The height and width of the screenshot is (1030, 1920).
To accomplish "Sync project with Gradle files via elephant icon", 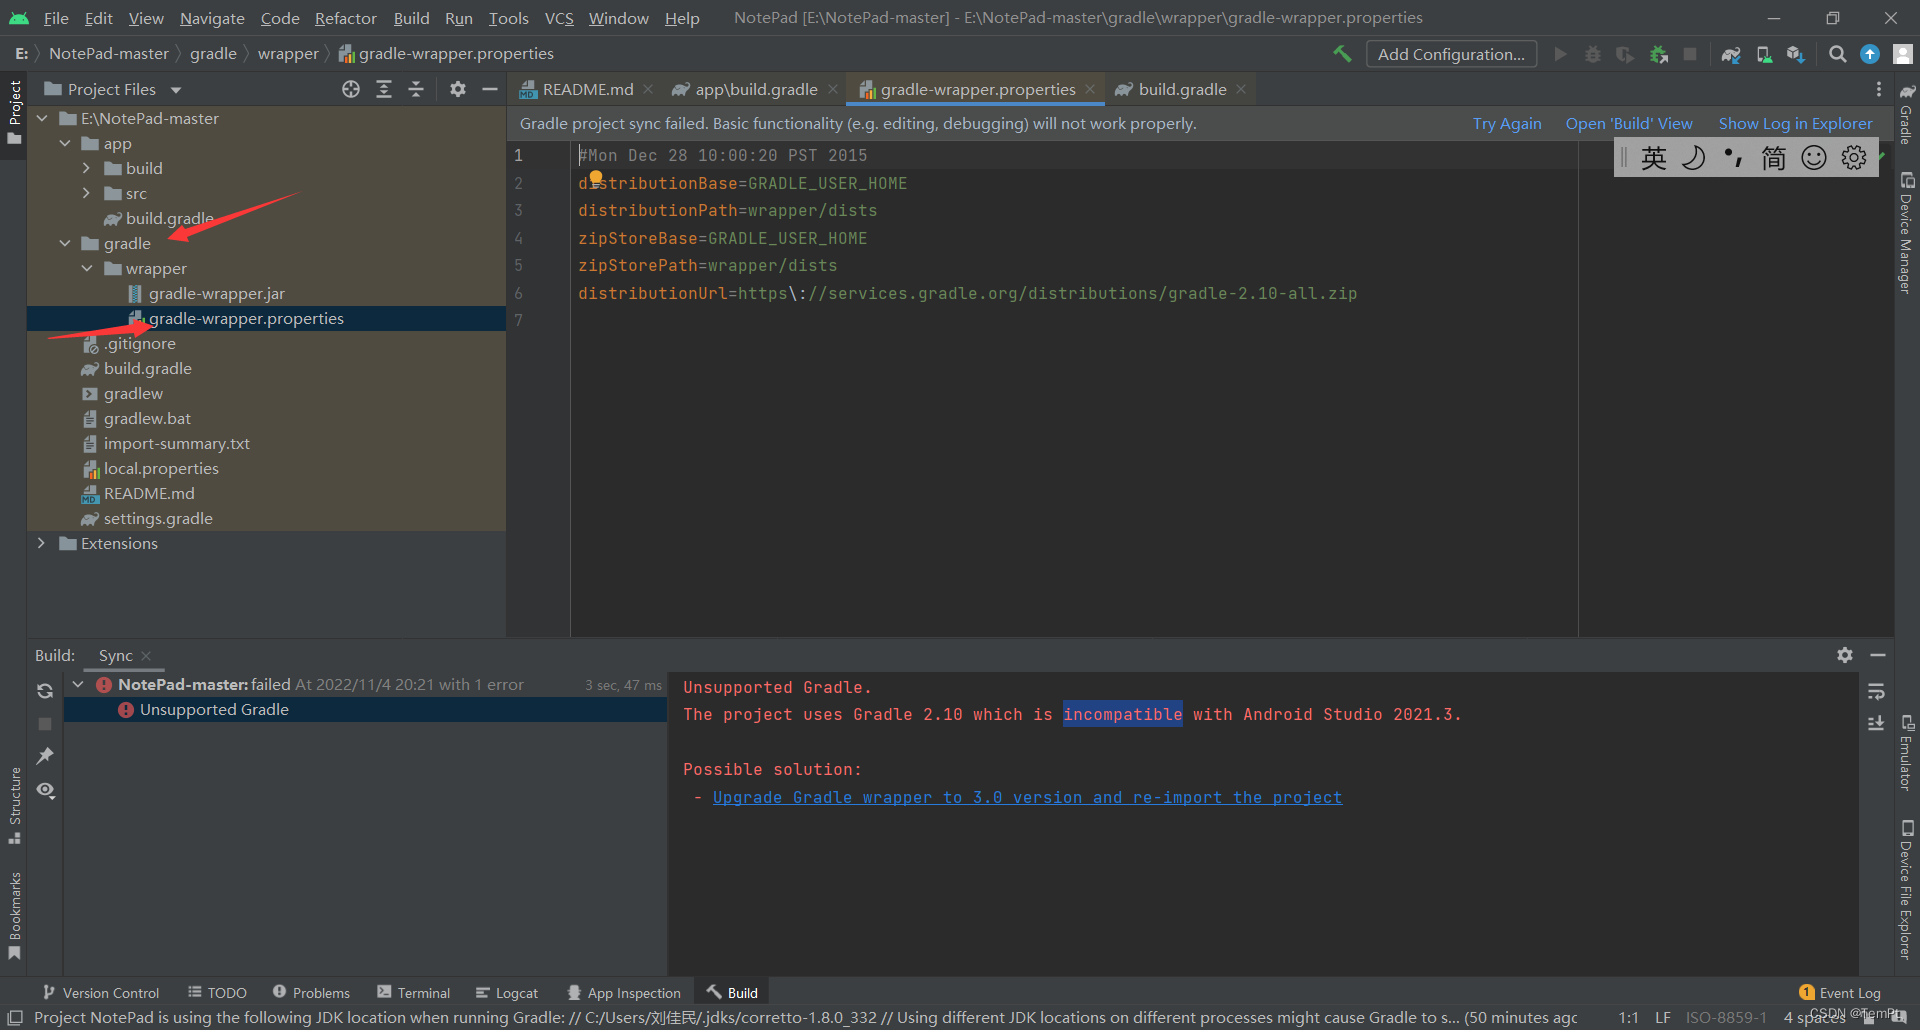I will [1731, 54].
